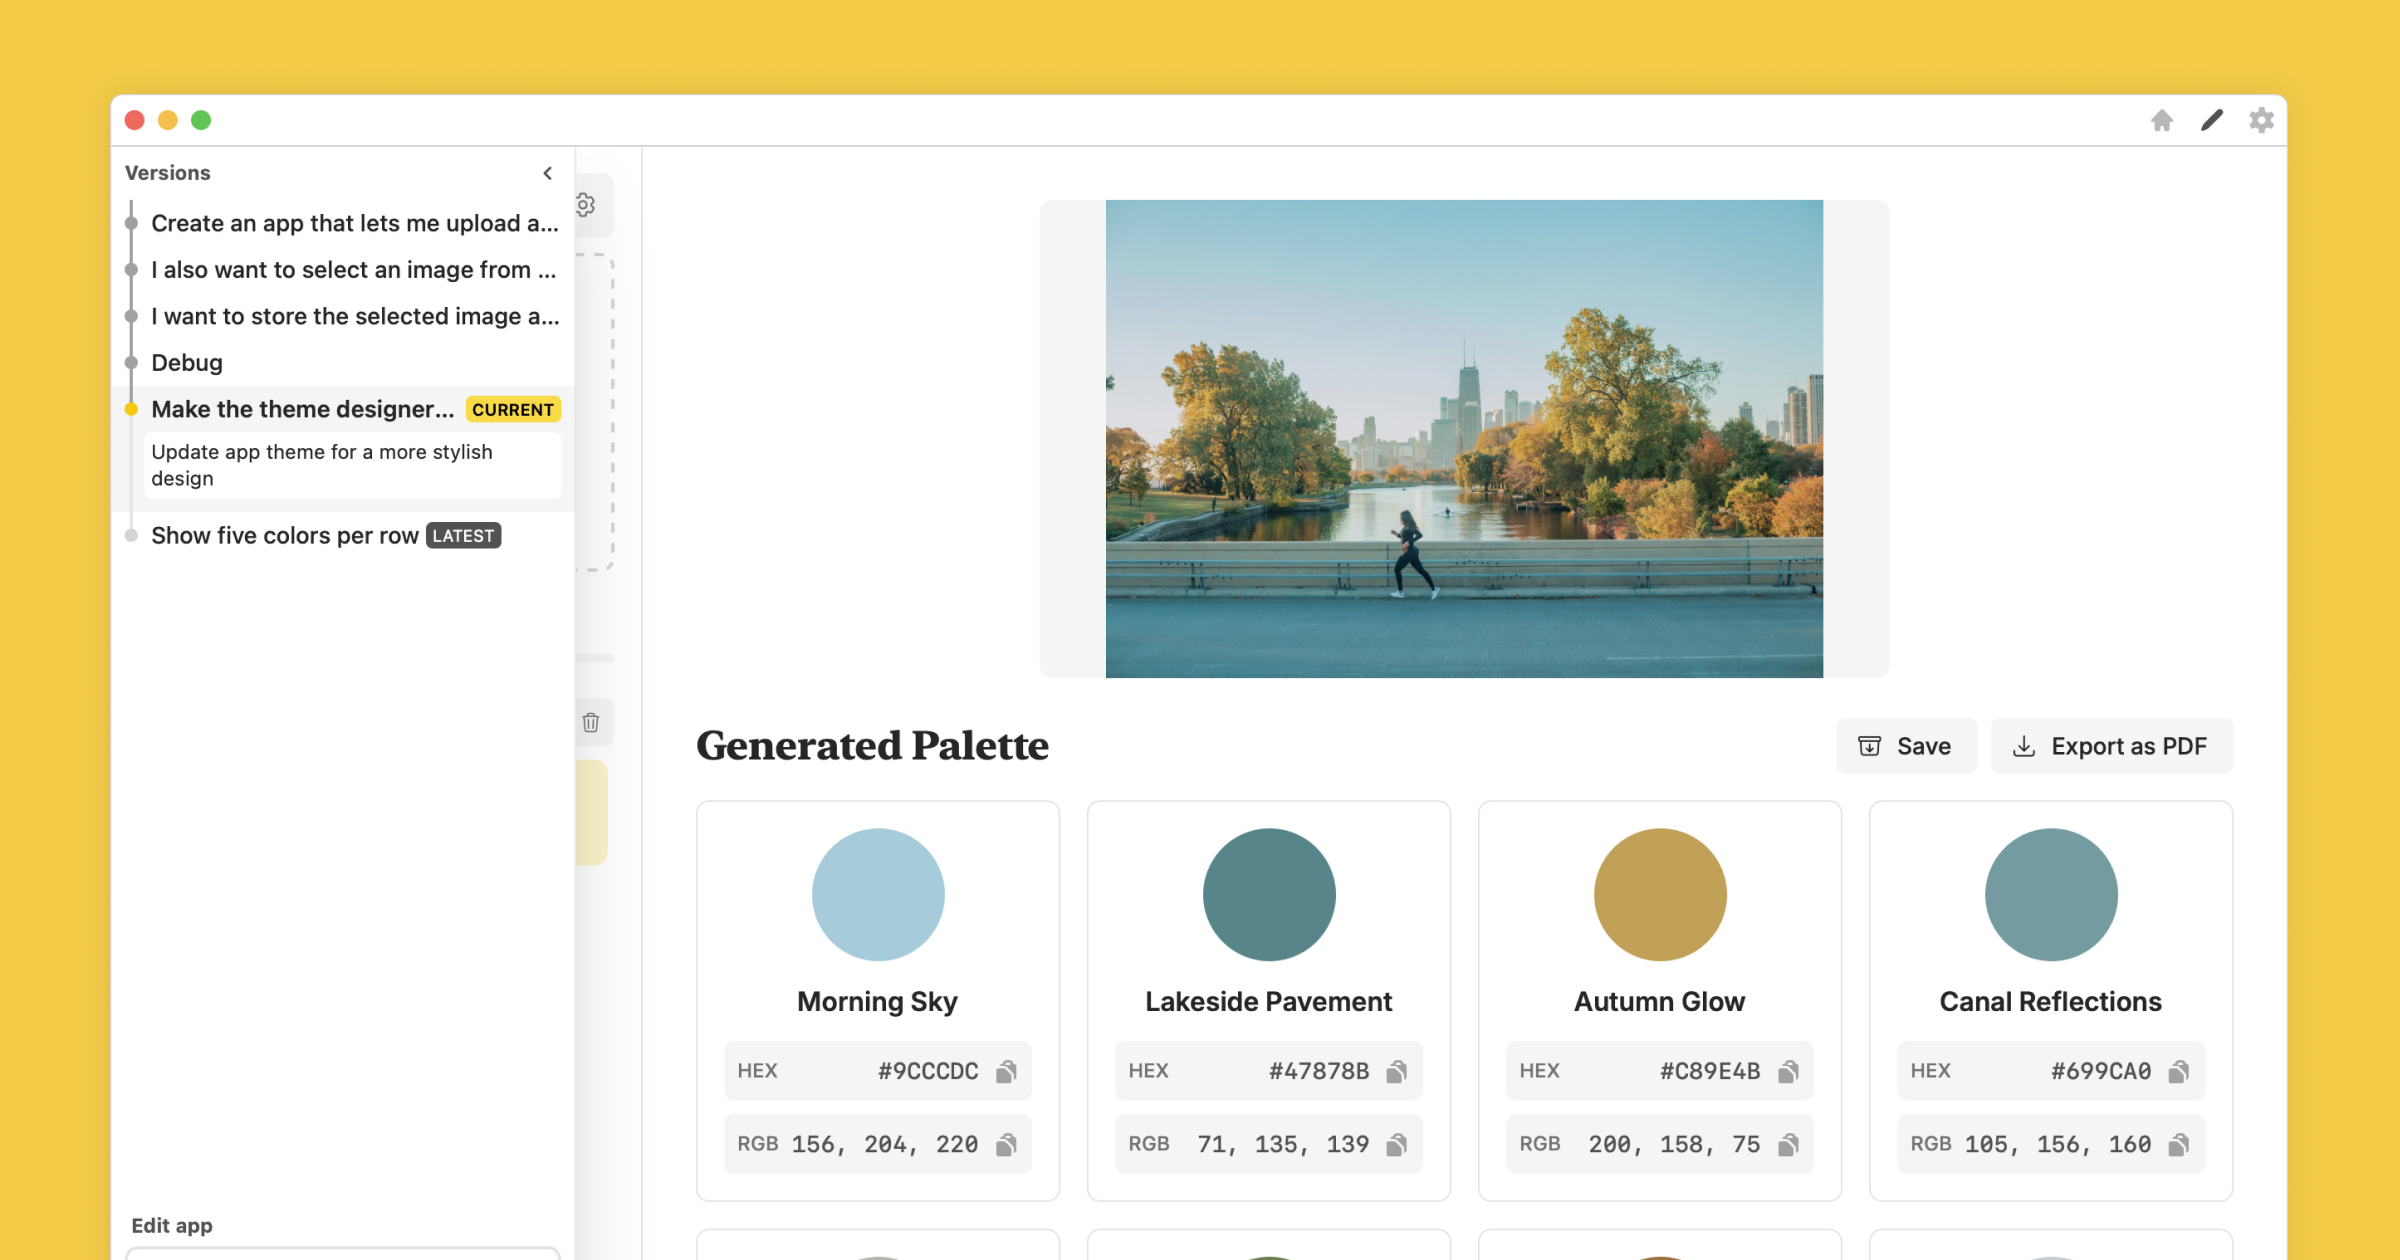The image size is (2400, 1260).
Task: Click the Save palette button
Action: (x=1905, y=746)
